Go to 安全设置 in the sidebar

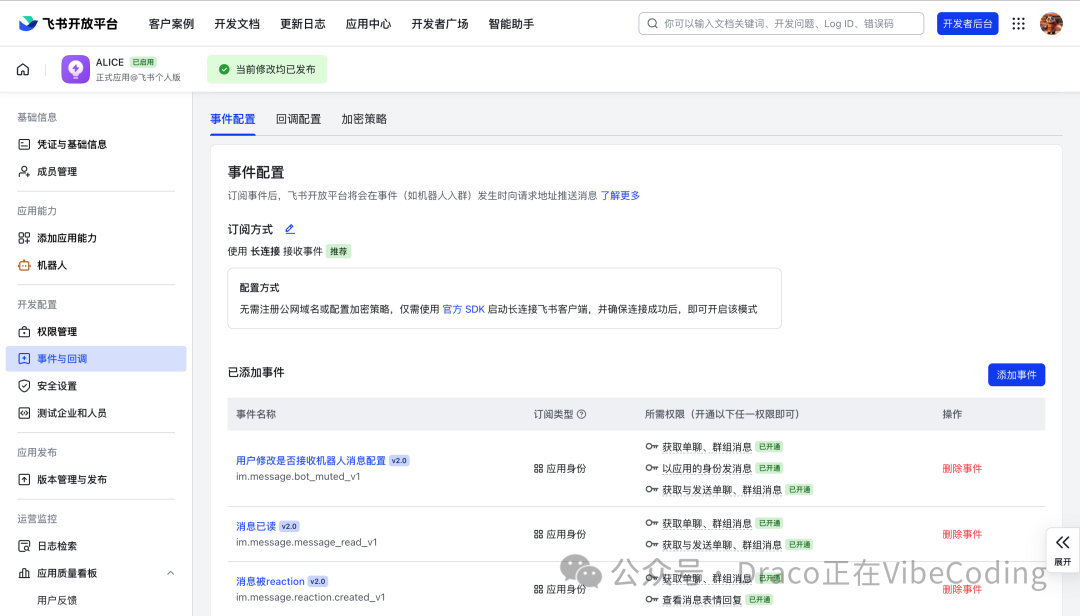tap(63, 385)
